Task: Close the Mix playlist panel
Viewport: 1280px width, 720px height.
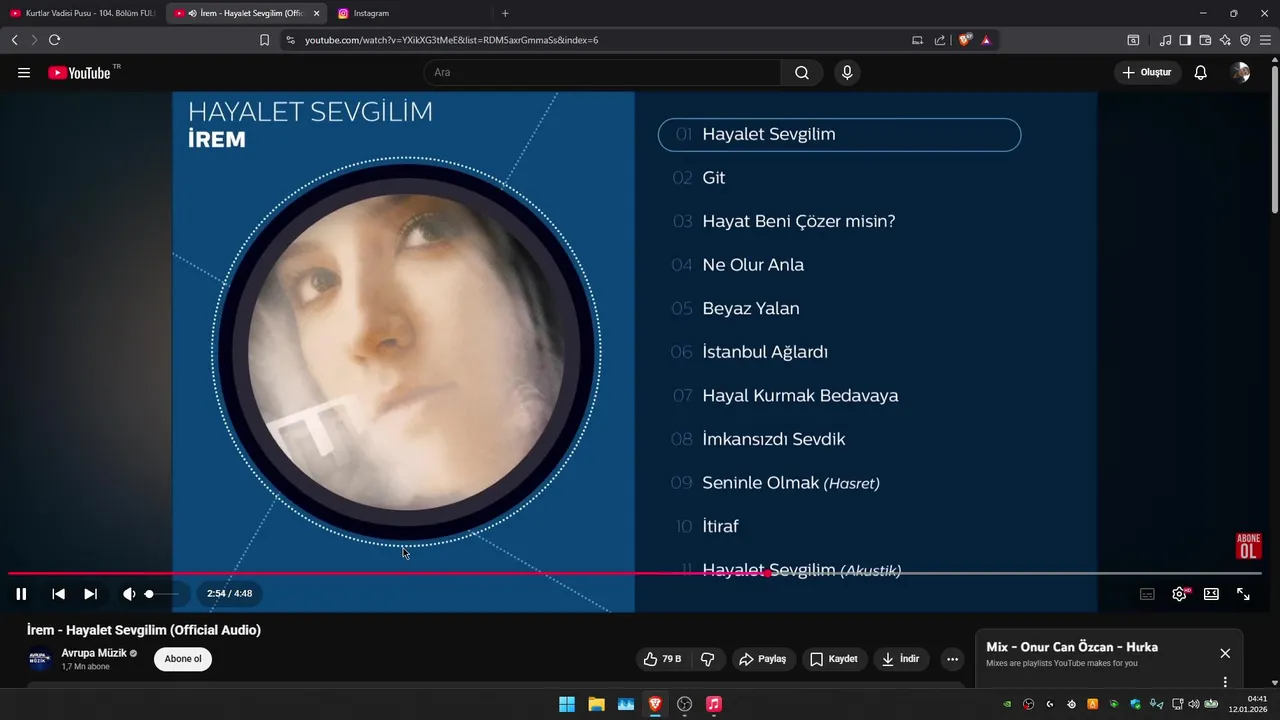Action: tap(1225, 653)
